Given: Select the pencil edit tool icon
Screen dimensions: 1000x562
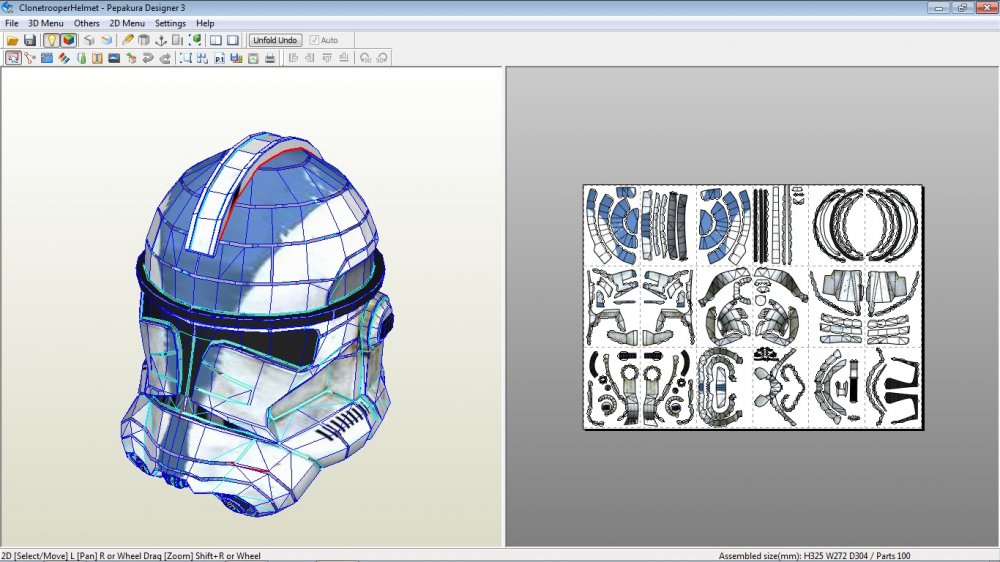Looking at the screenshot, I should [128, 40].
